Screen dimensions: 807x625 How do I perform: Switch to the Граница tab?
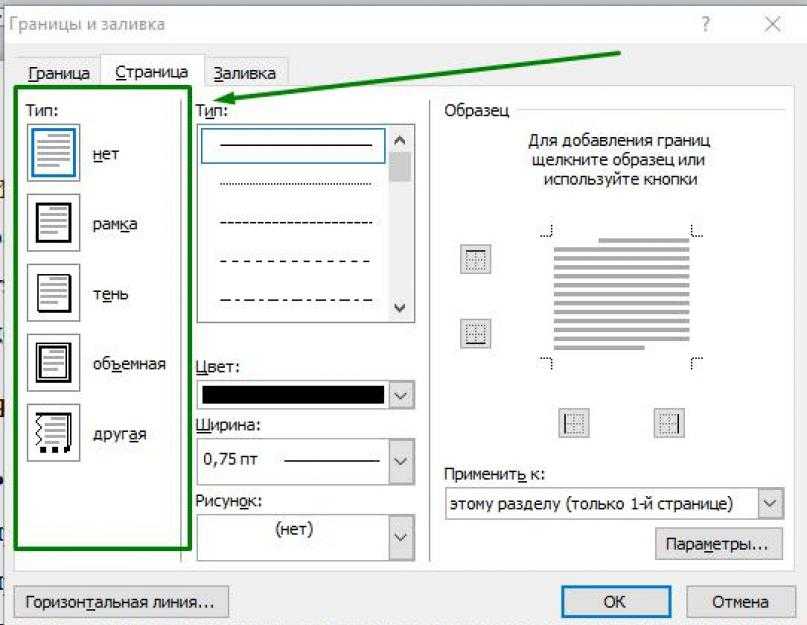pos(58,73)
